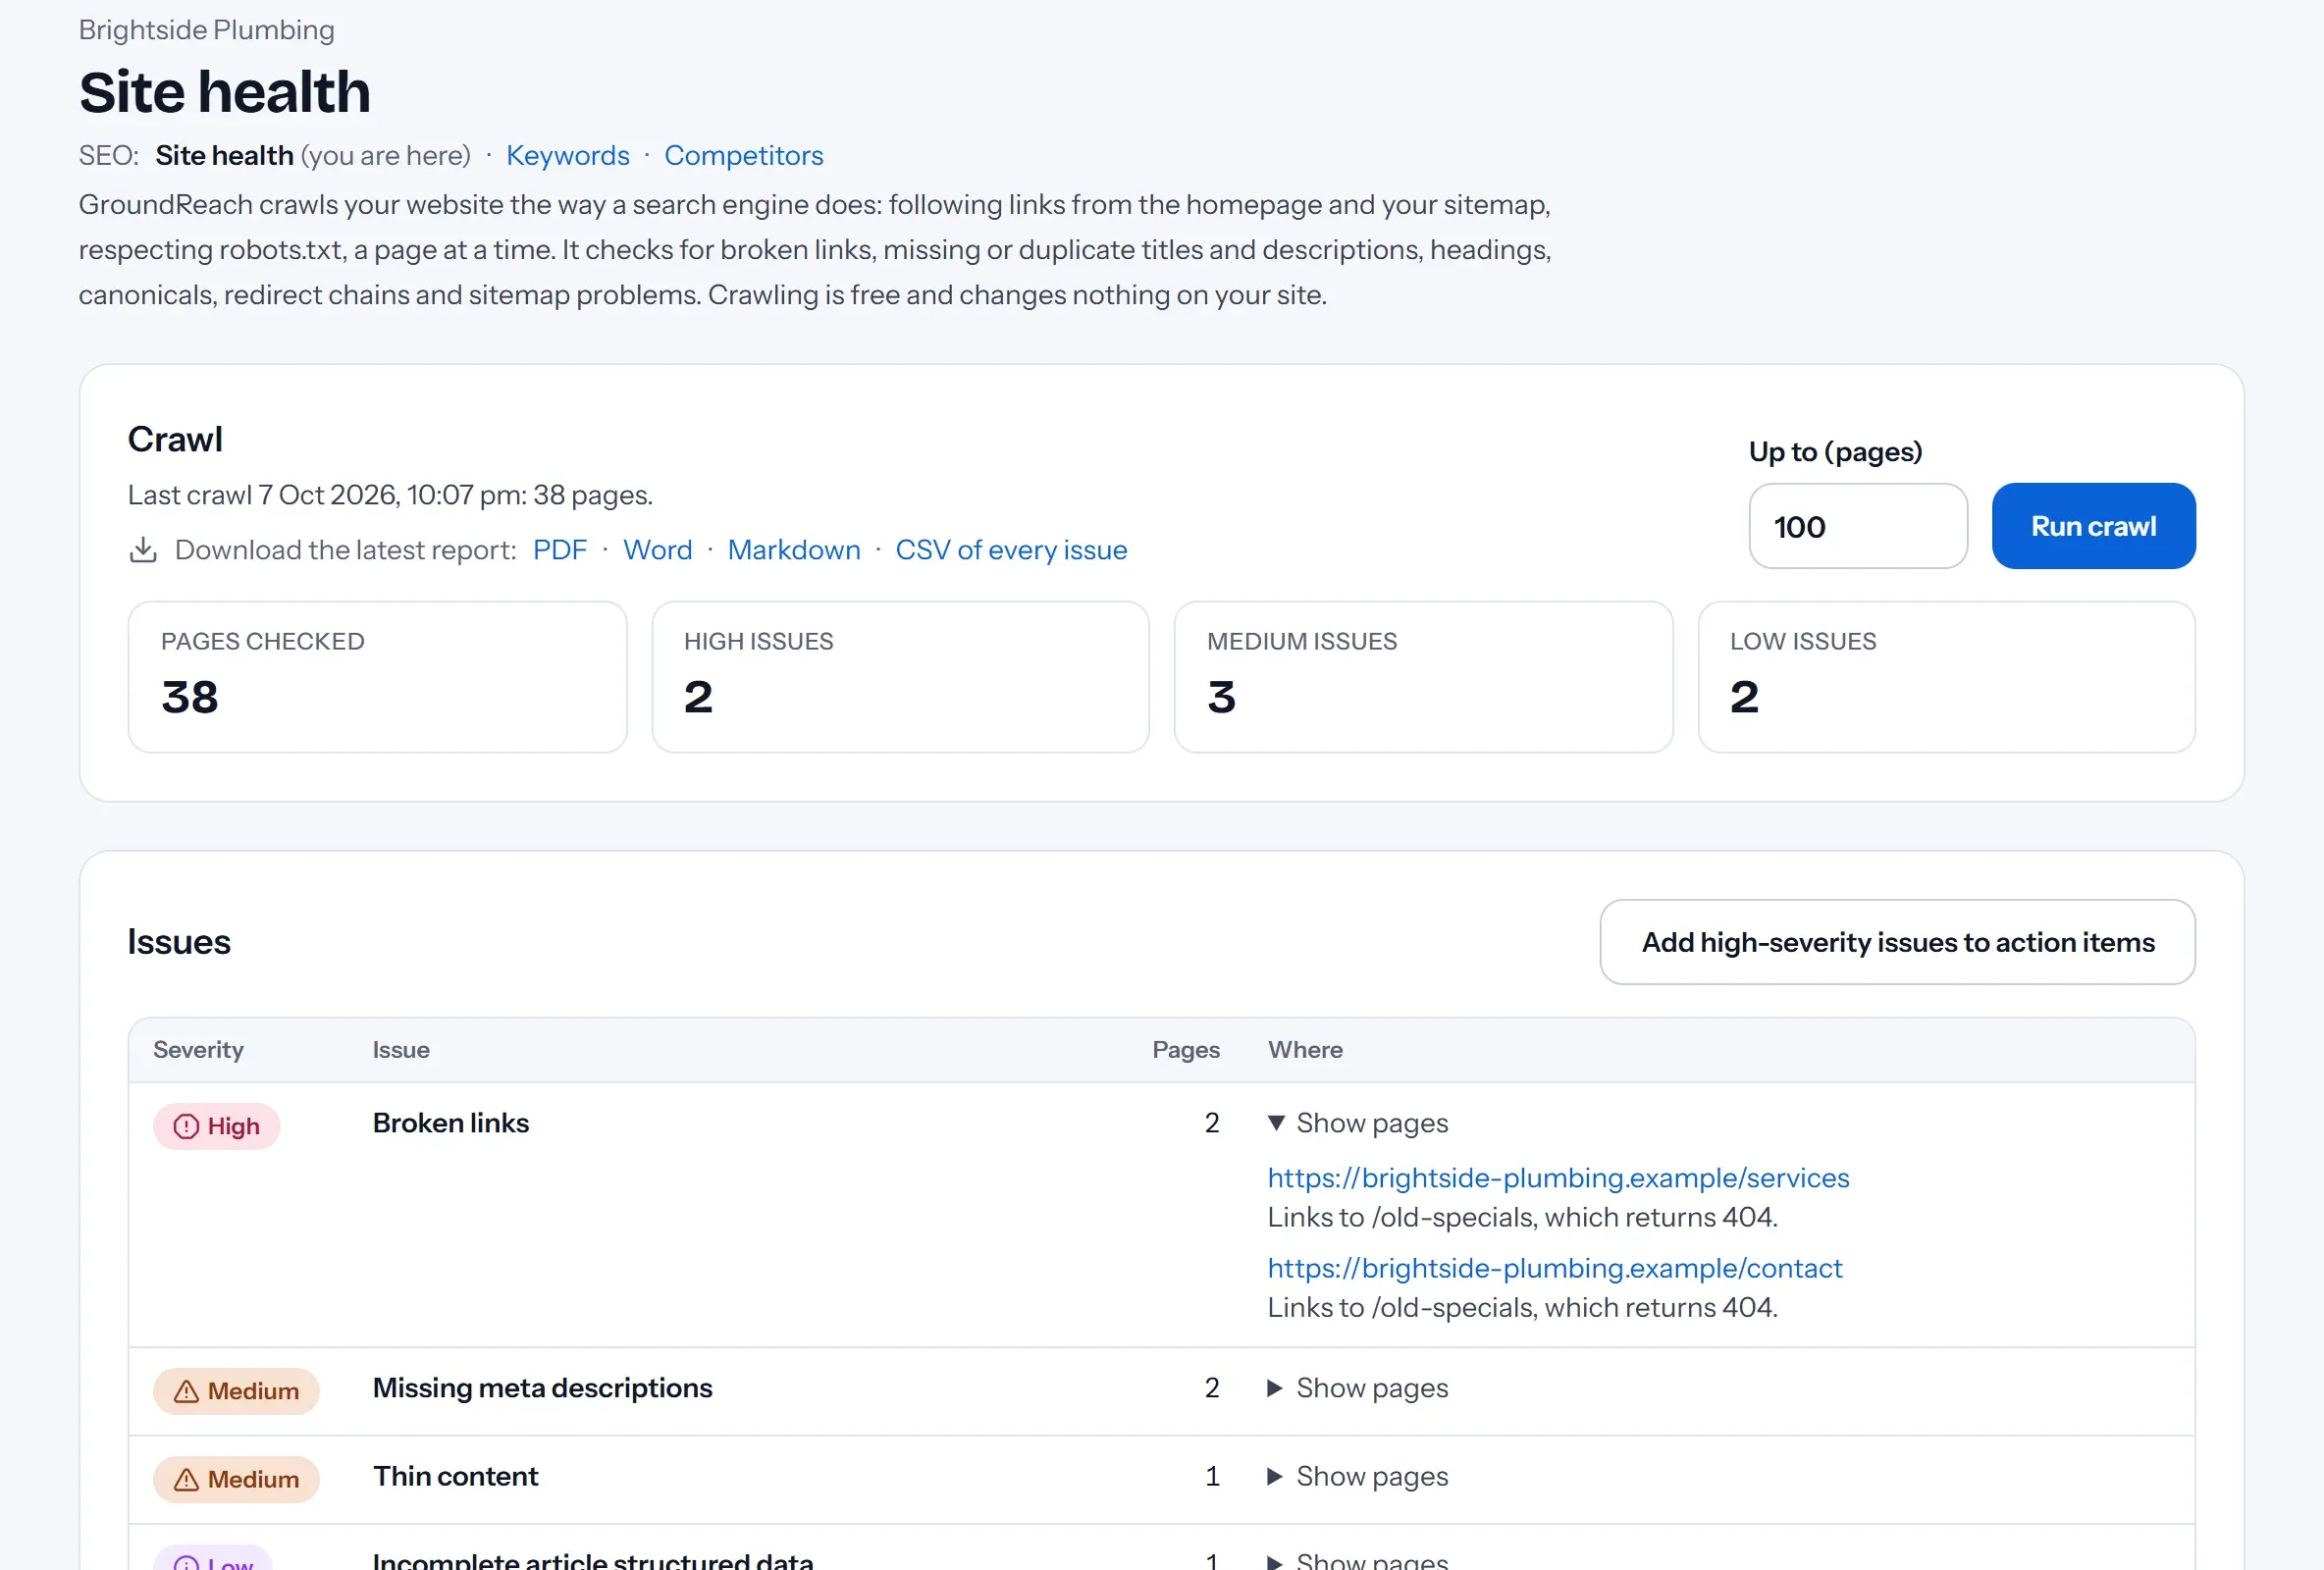Download the report as Markdown
The width and height of the screenshot is (2324, 1570).
click(793, 550)
